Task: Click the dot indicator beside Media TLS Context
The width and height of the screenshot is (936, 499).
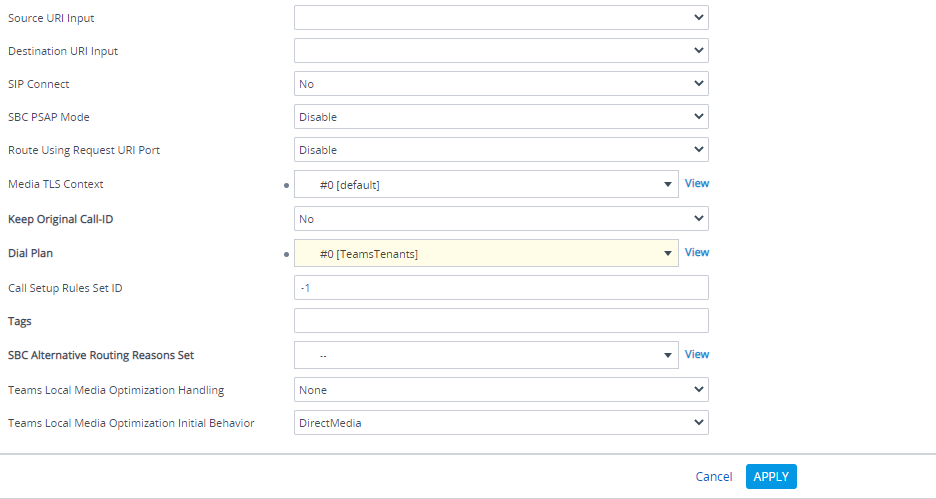Action: pos(287,186)
